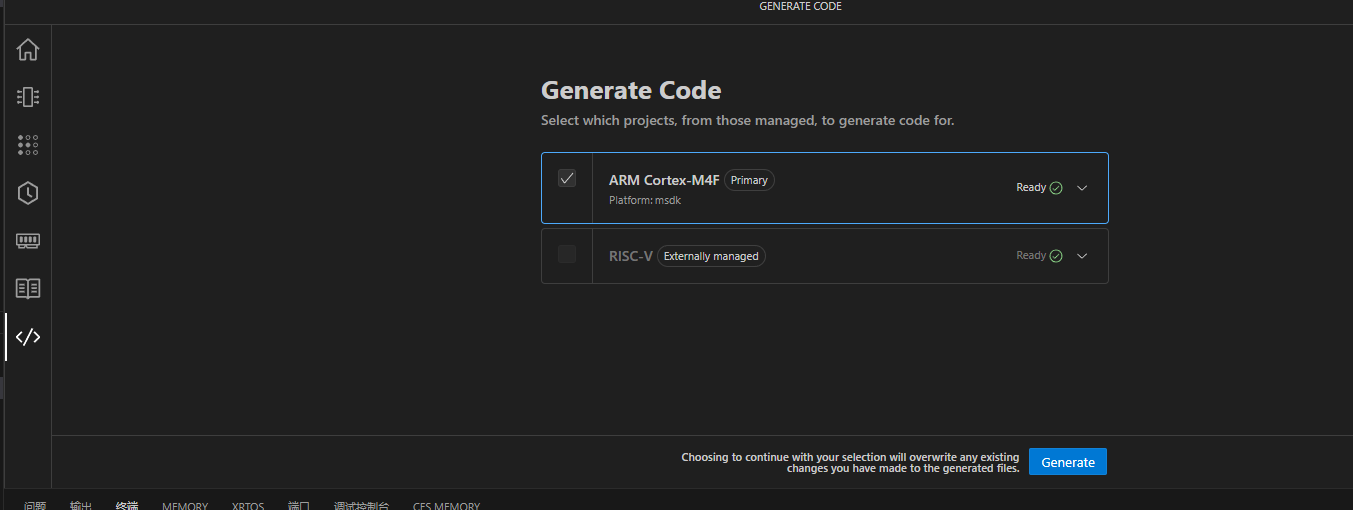Click the ARM Cortex-M4F project name
Image resolution: width=1353 pixels, height=510 pixels.
click(x=664, y=180)
